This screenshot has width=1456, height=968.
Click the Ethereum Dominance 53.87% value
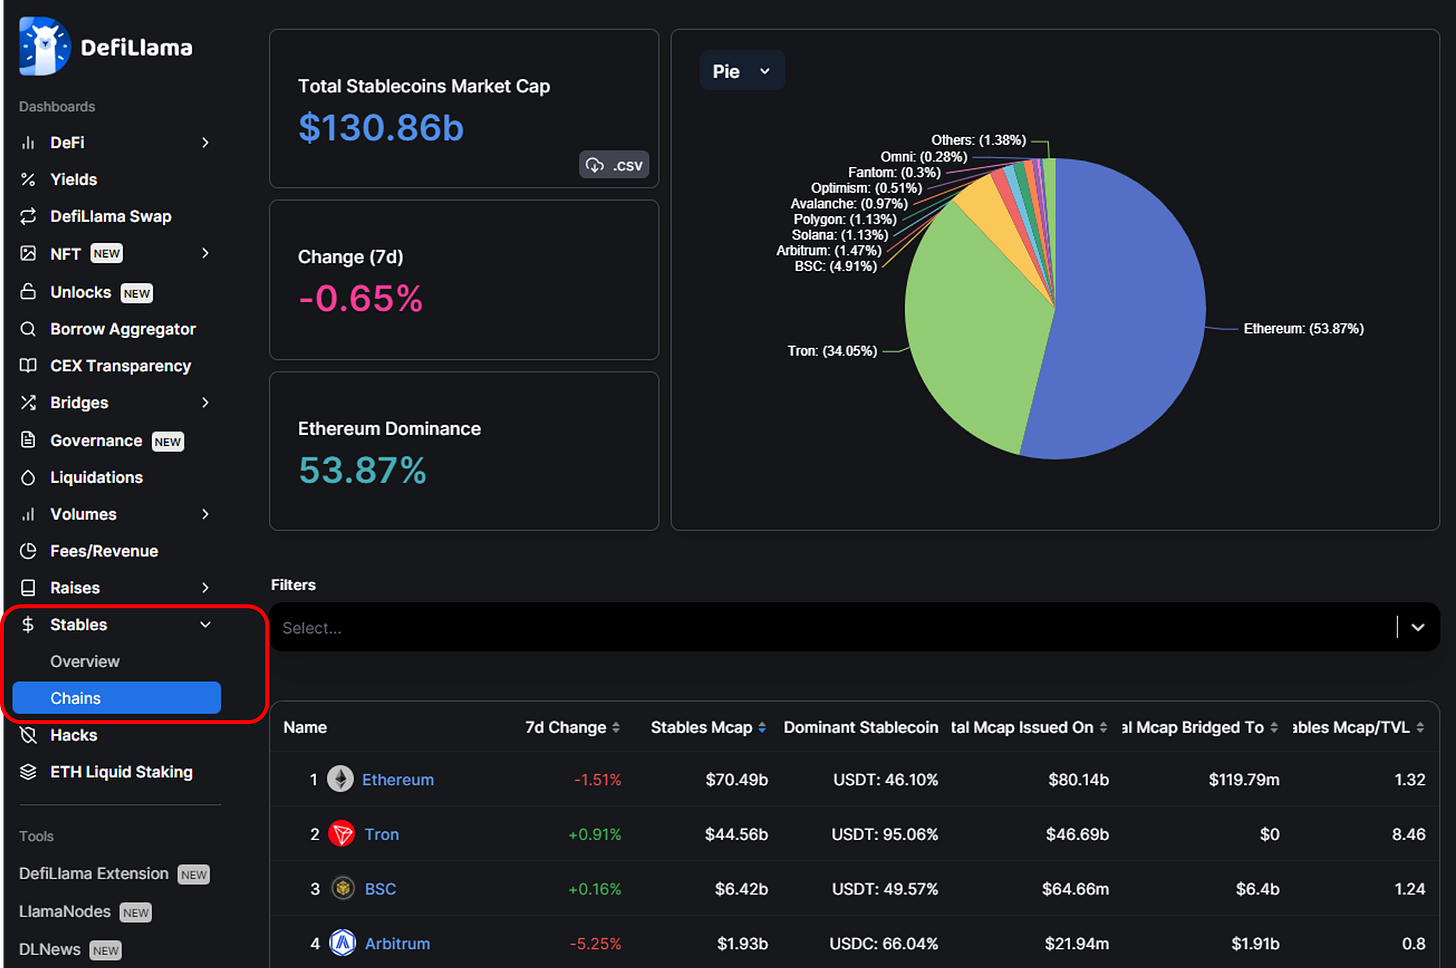(x=362, y=470)
